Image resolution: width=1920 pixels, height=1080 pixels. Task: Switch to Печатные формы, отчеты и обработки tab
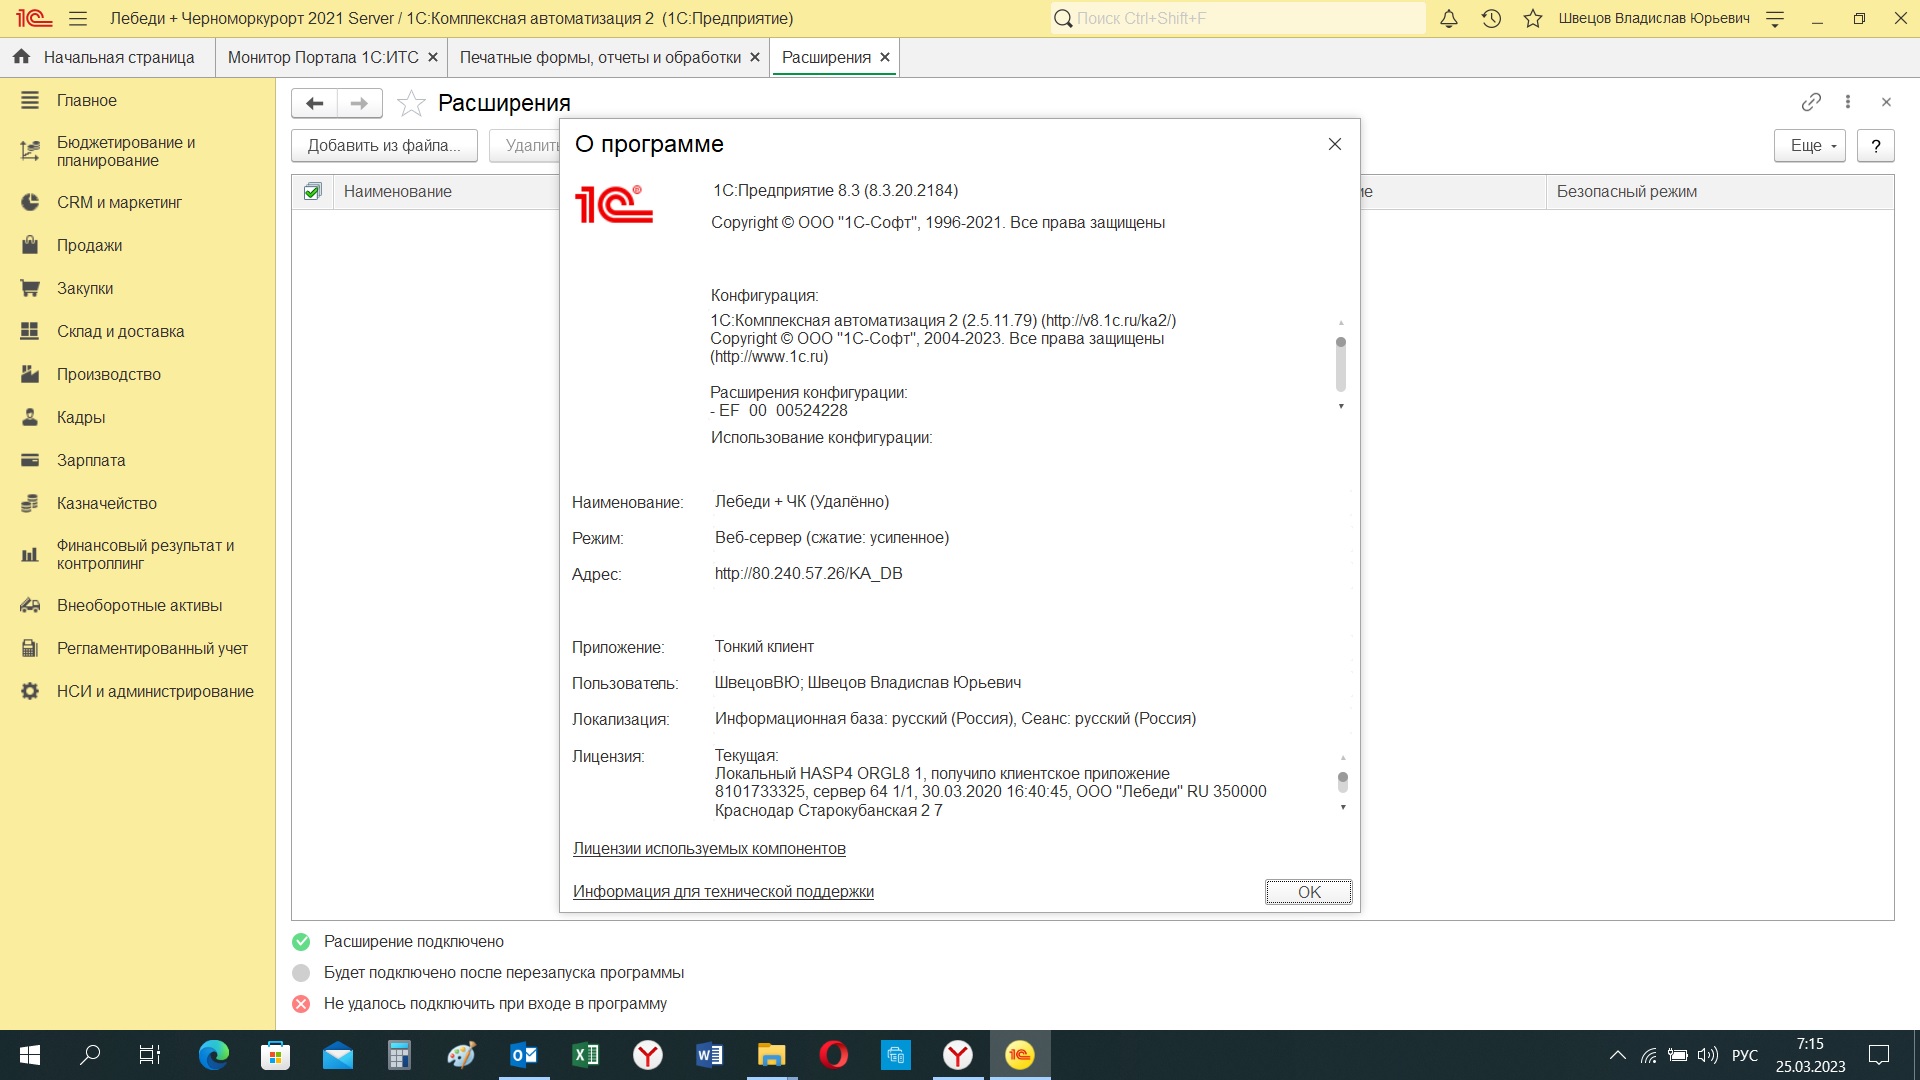600,57
